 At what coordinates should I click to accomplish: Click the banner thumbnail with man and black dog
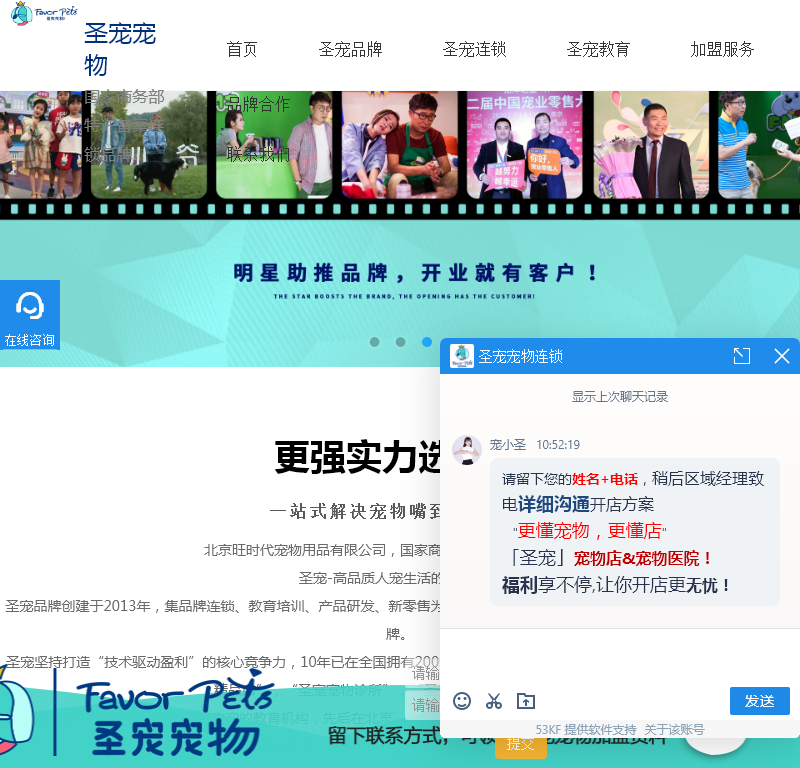[148, 144]
